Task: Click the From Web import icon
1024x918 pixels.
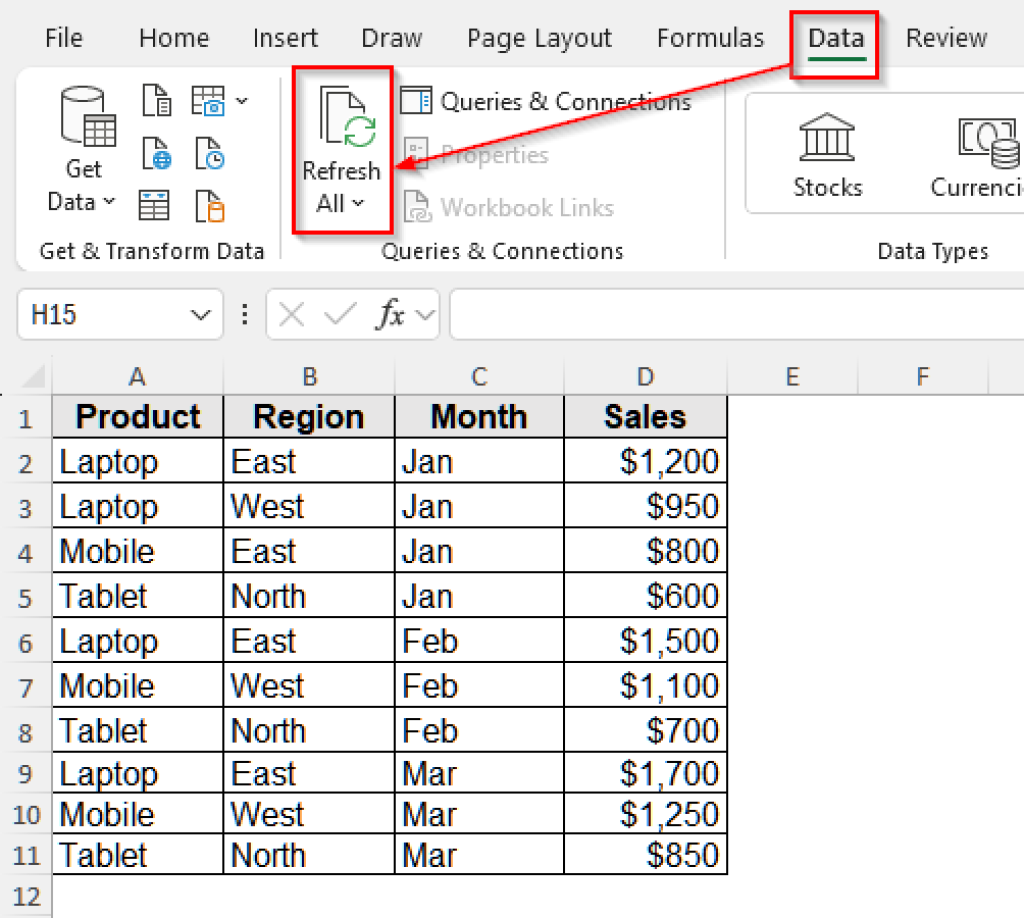Action: point(157,154)
